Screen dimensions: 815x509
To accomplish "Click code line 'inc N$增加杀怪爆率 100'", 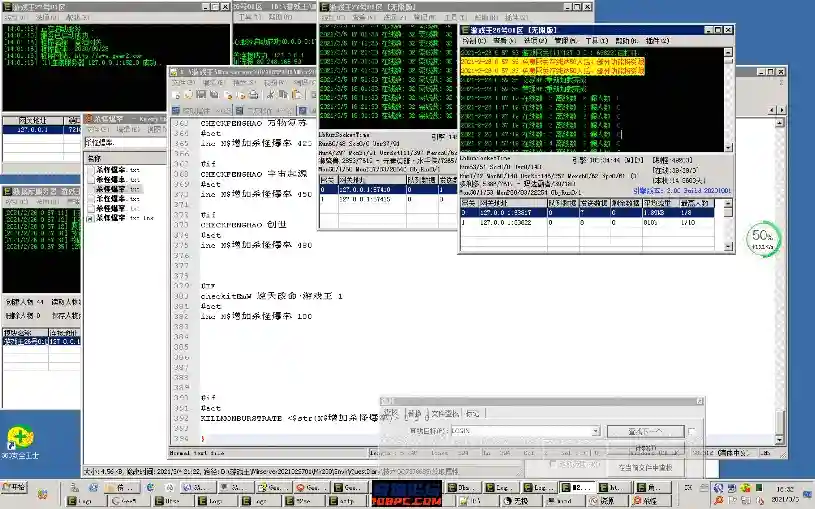I will 256,316.
